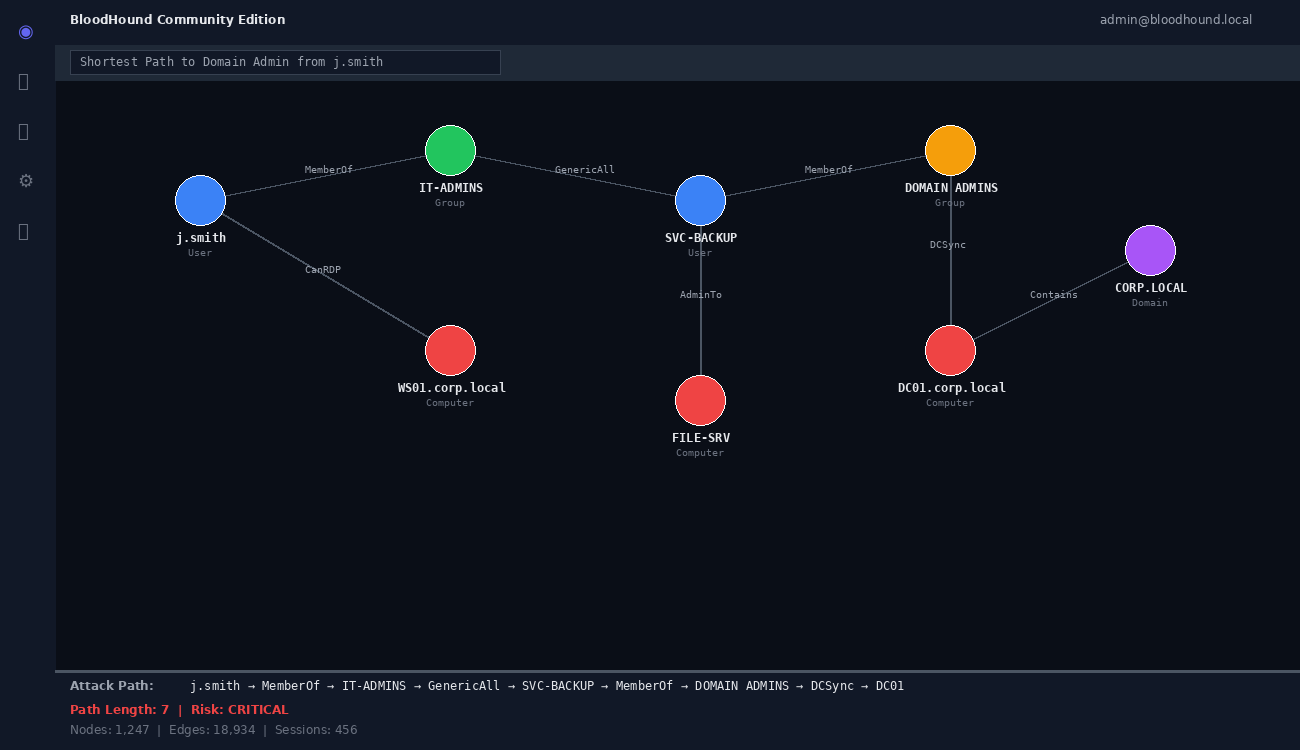Select the orange DOMAIN ADMINS group node
Image resolution: width=1300 pixels, height=750 pixels.
click(950, 150)
